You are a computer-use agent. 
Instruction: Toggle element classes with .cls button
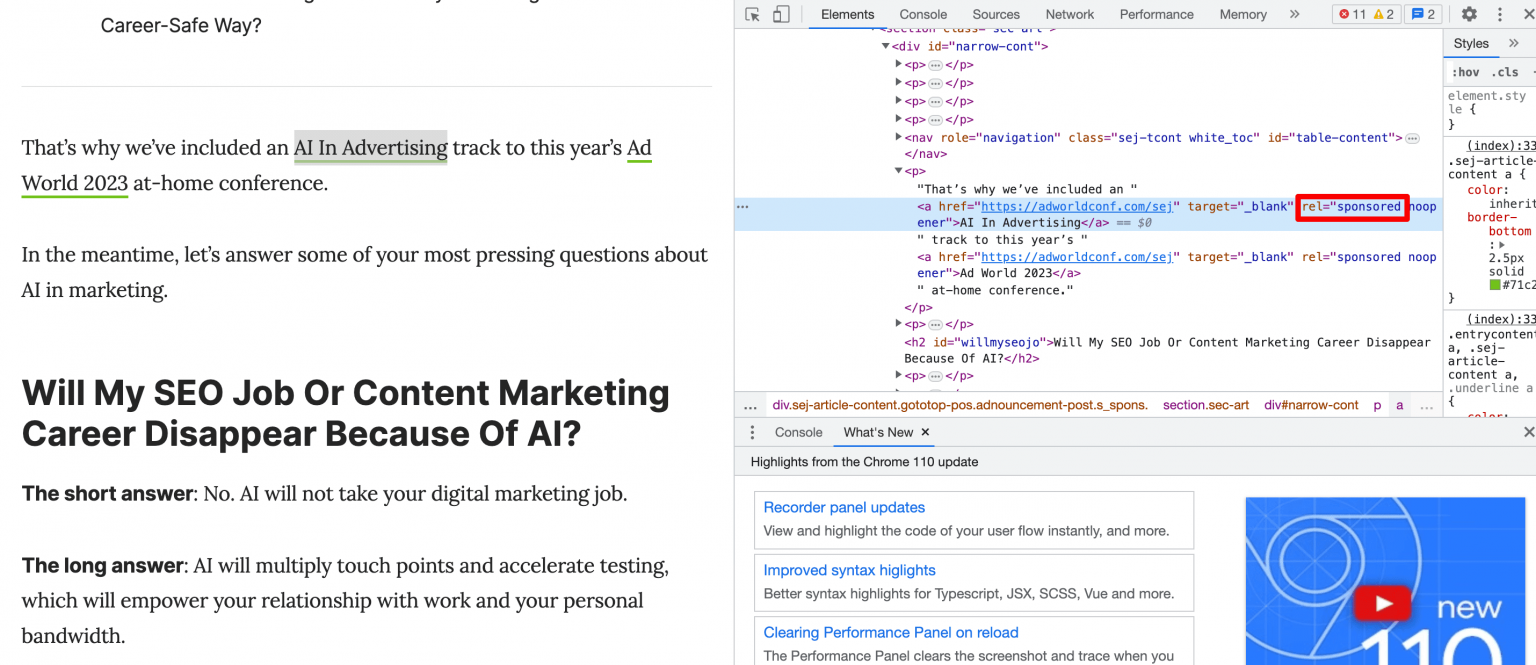[x=1506, y=71]
